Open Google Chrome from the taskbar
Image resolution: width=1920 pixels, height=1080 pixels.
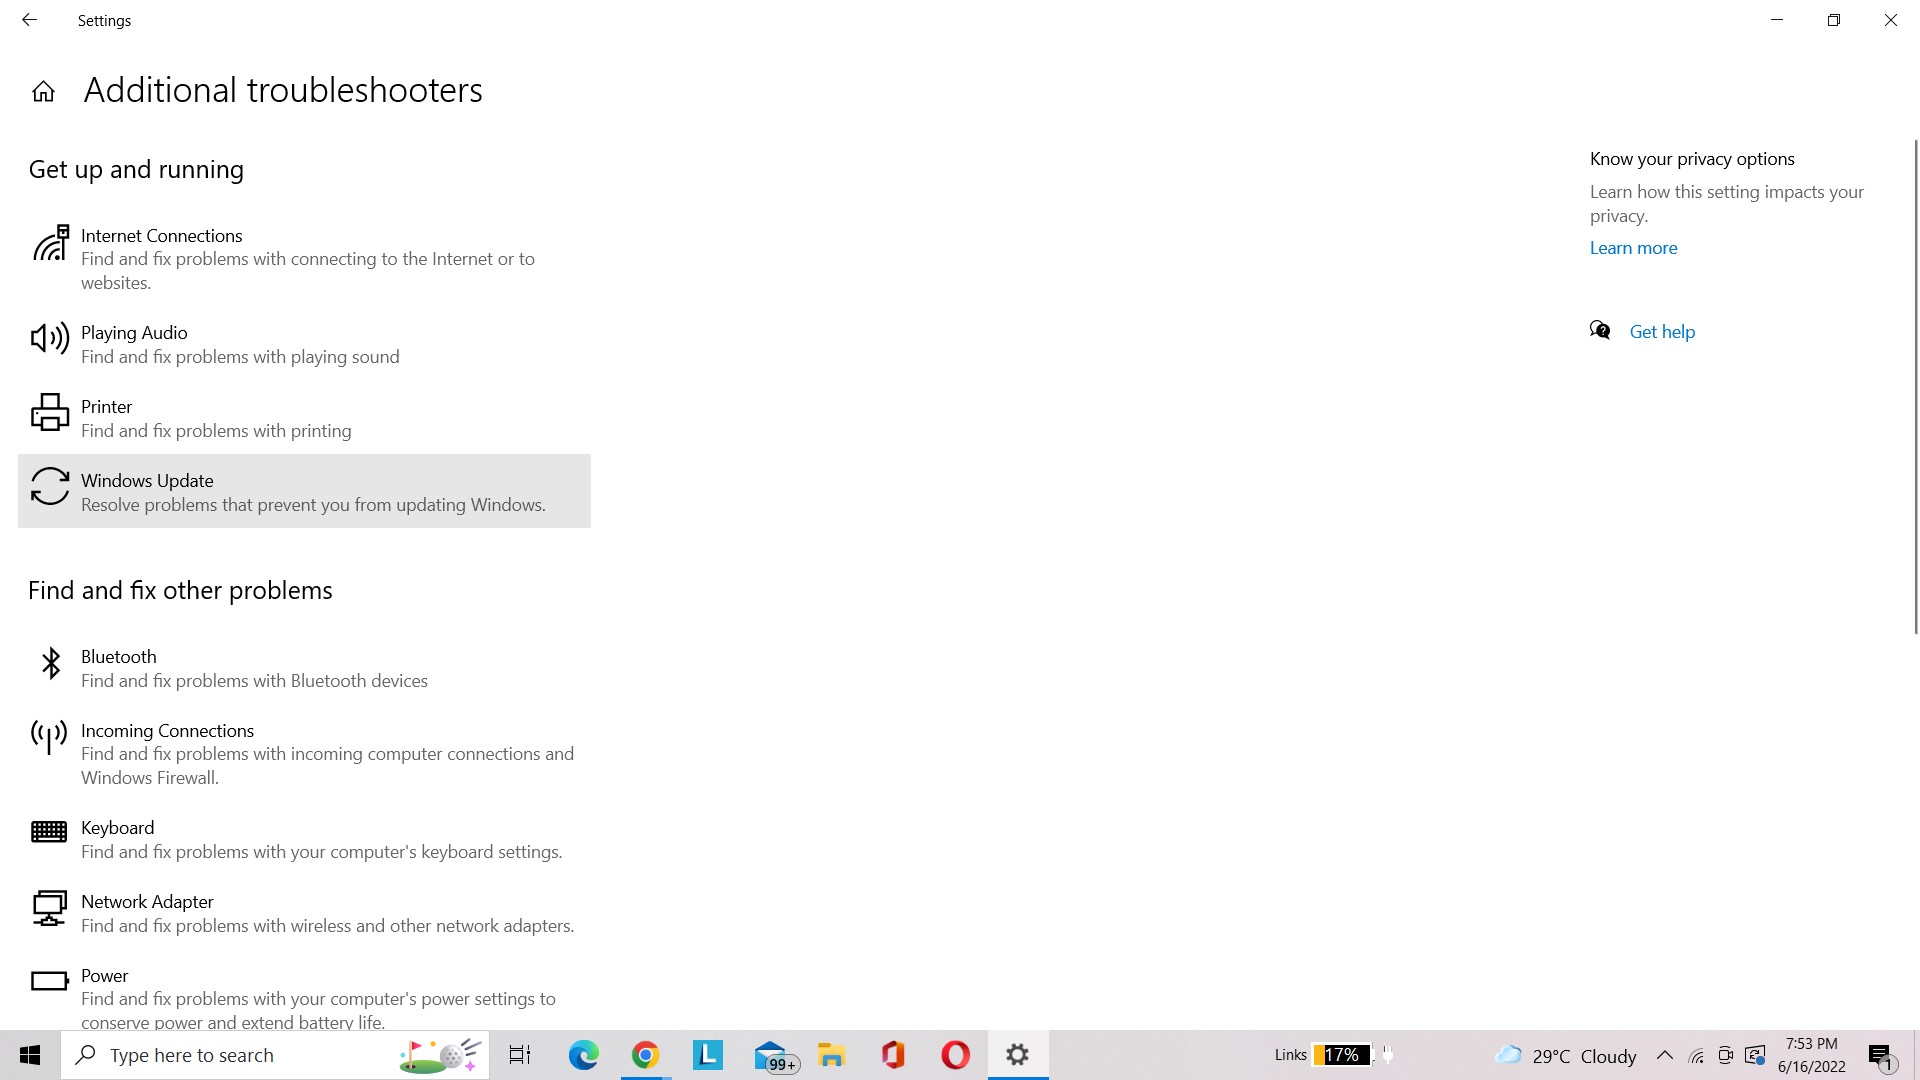click(x=645, y=1056)
